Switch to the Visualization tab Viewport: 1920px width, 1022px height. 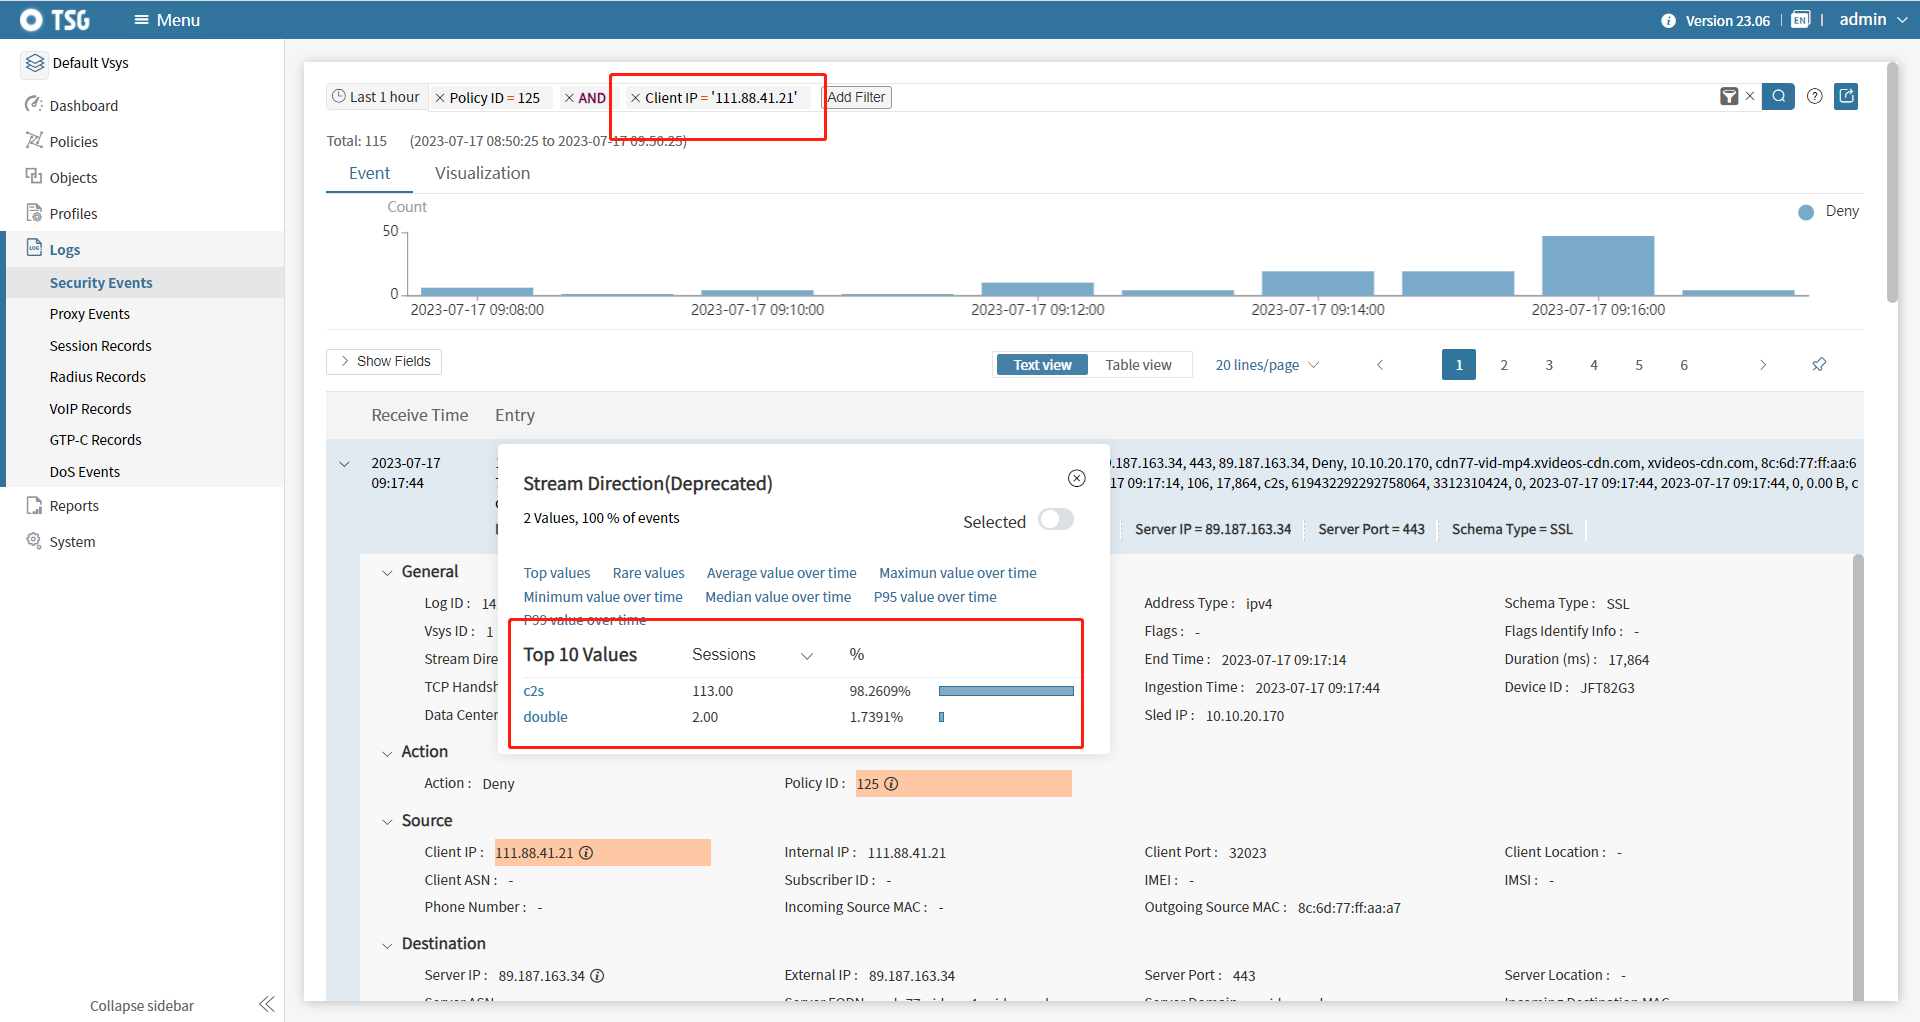point(482,174)
